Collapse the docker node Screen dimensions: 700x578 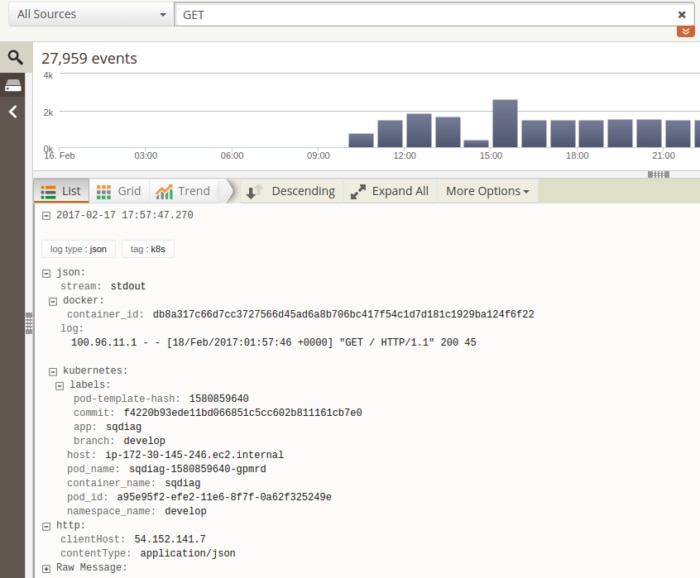coord(53,300)
